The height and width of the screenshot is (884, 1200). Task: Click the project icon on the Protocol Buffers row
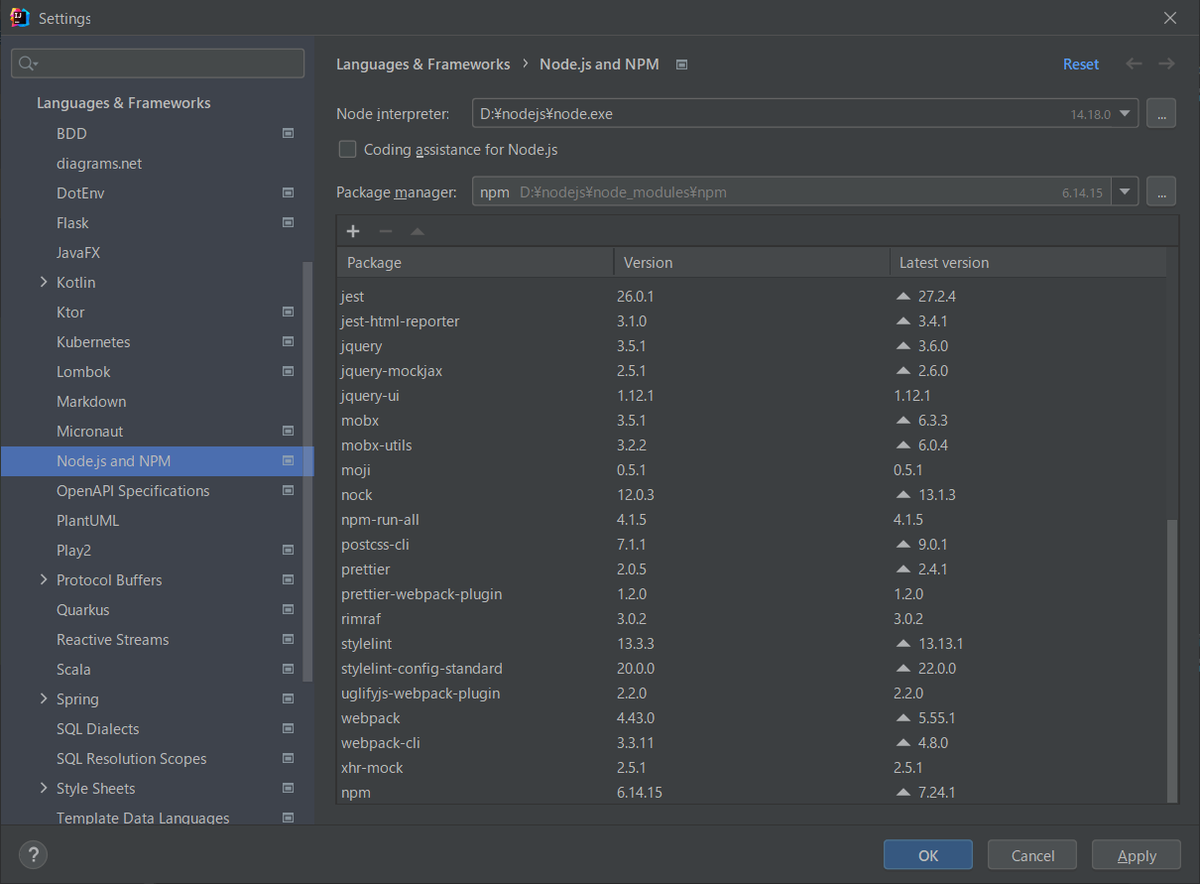288,580
